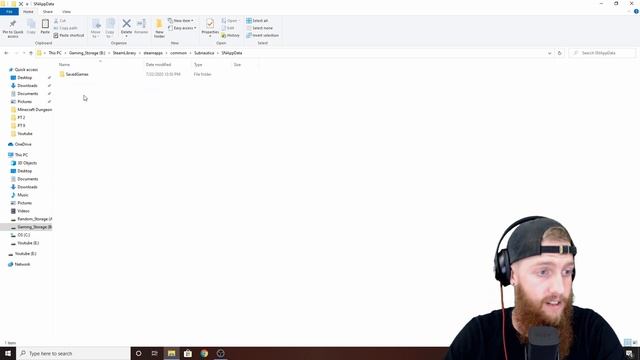Go up one folder with up arrow
The height and width of the screenshot is (360, 640).
click(31, 53)
